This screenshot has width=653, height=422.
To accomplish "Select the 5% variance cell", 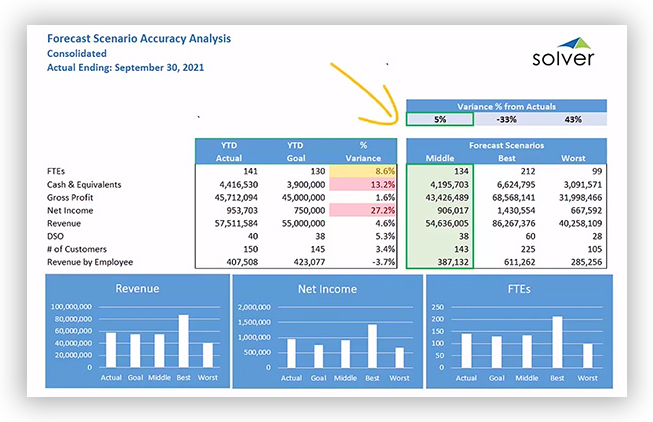I will [440, 119].
